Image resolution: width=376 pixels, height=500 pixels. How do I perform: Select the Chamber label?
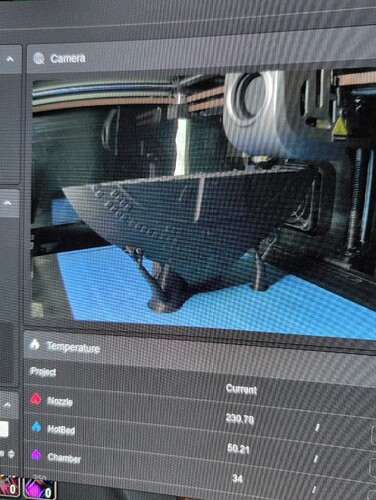(x=64, y=458)
